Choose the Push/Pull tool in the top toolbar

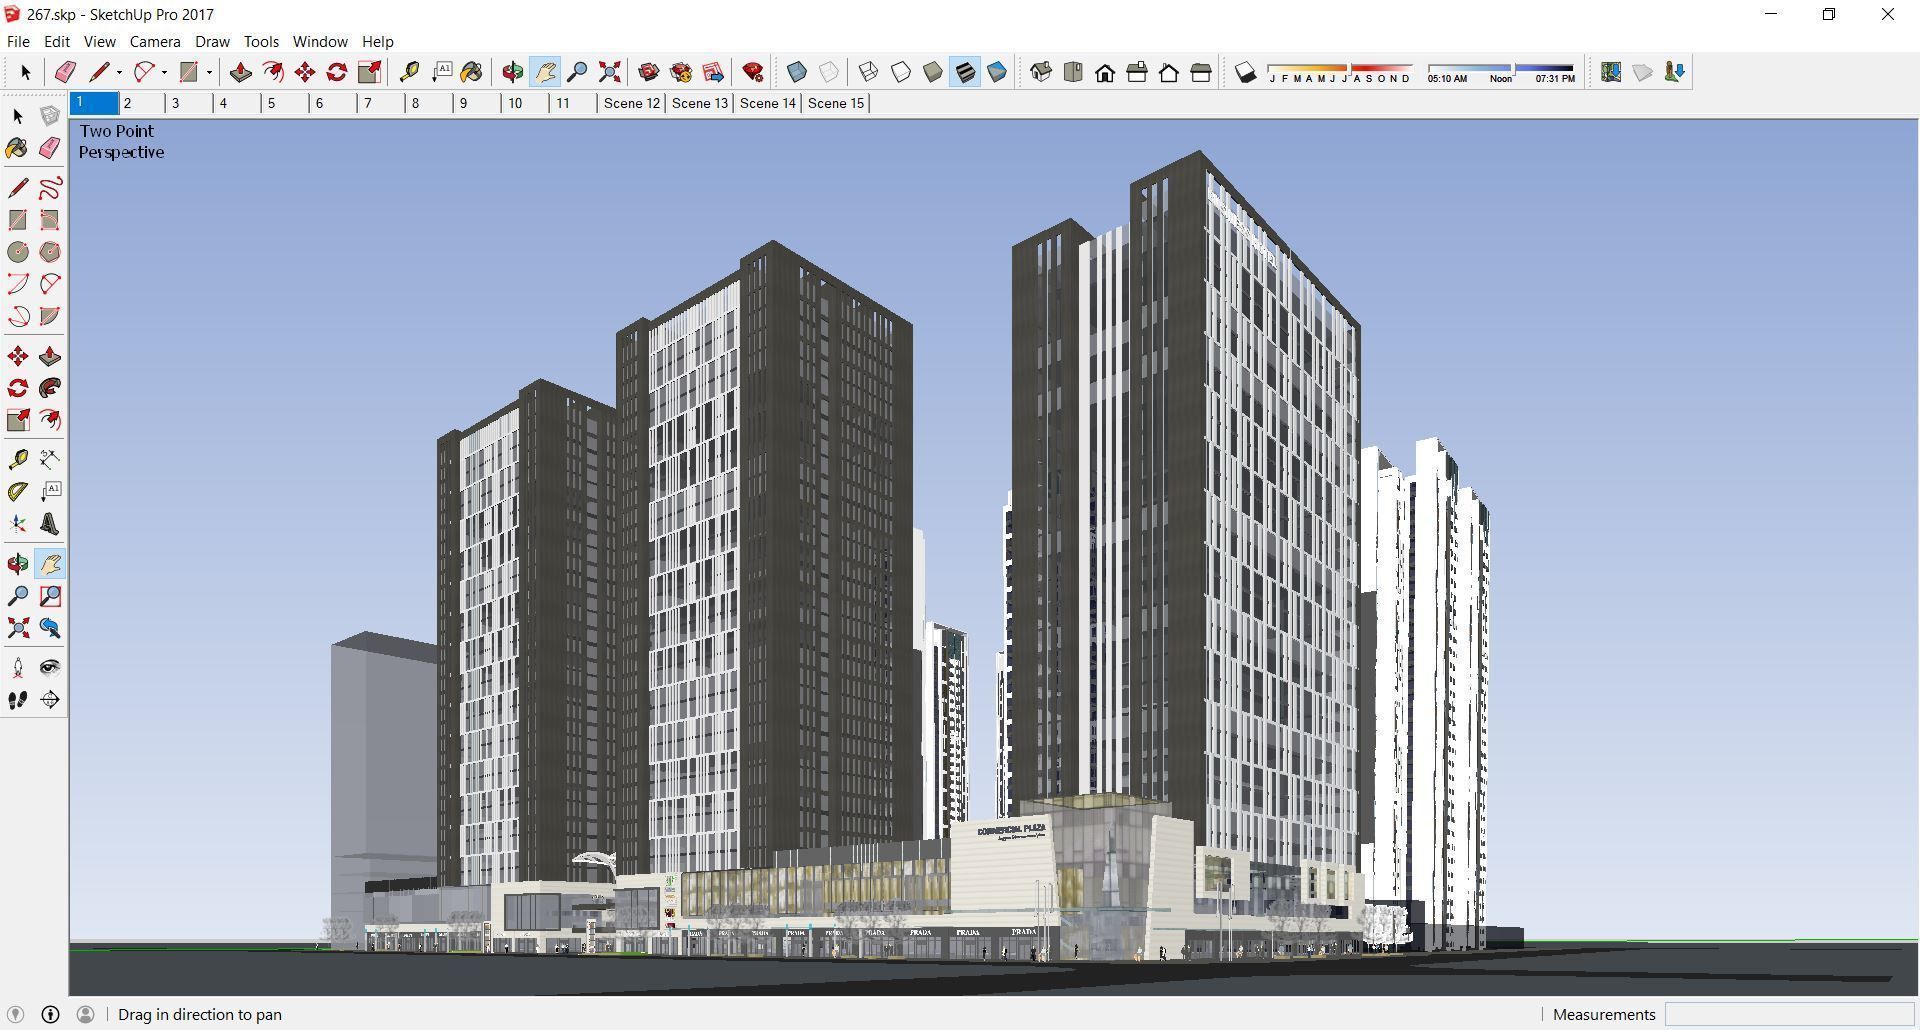tap(240, 72)
